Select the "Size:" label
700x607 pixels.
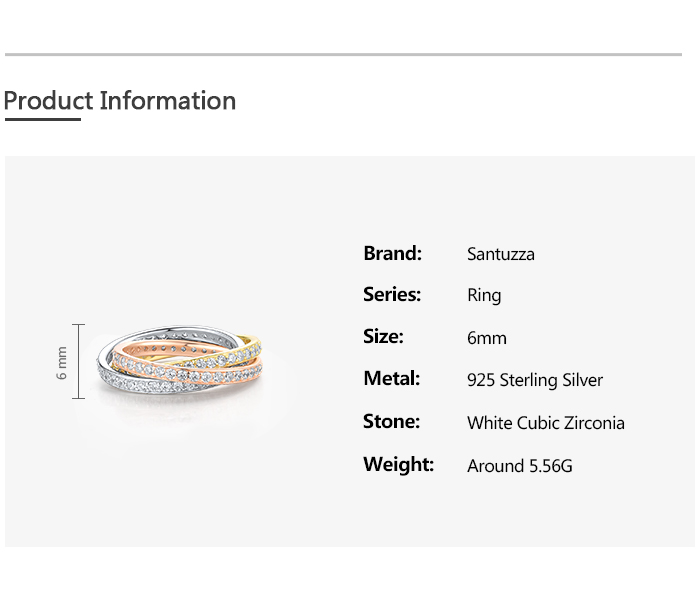[x=383, y=337]
